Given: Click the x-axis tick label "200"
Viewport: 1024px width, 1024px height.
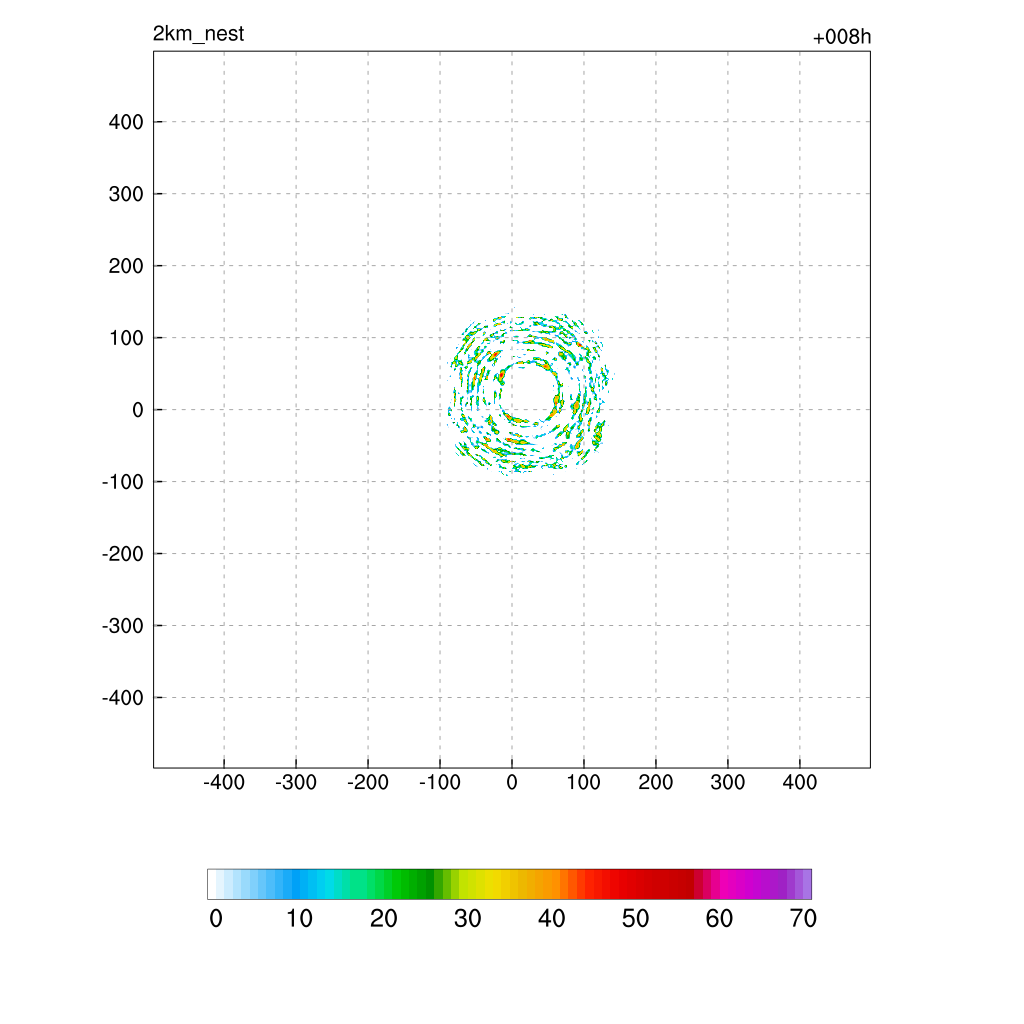Looking at the screenshot, I should pos(656,782).
